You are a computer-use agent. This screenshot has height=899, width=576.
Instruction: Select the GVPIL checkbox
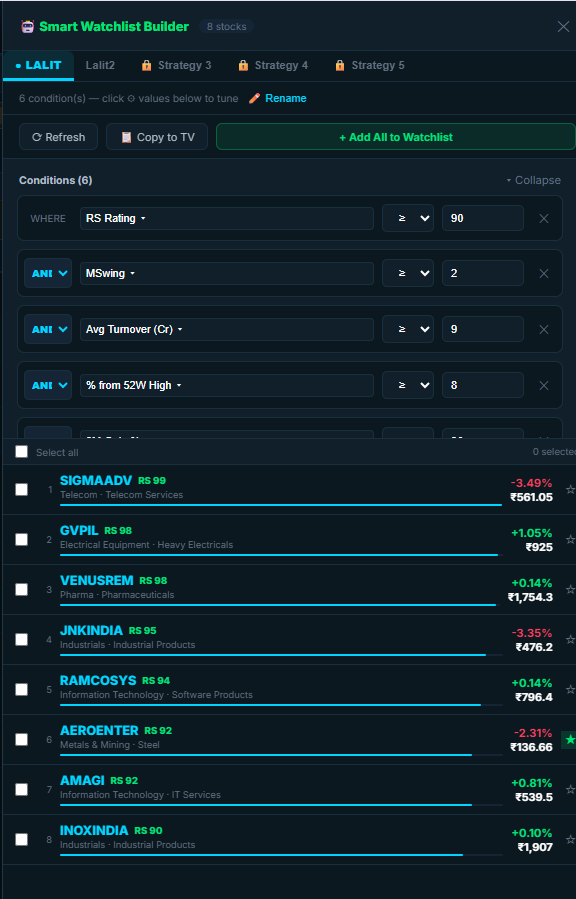(x=21, y=539)
